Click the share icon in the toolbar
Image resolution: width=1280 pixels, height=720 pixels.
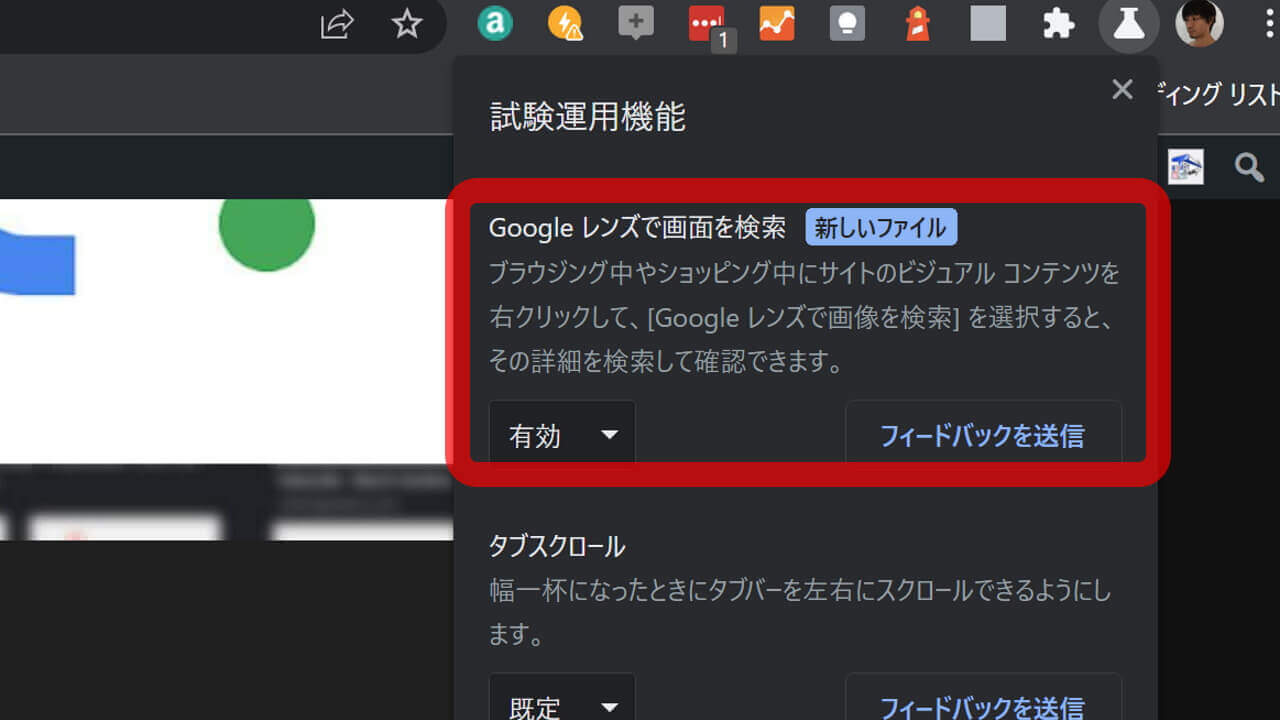[337, 24]
